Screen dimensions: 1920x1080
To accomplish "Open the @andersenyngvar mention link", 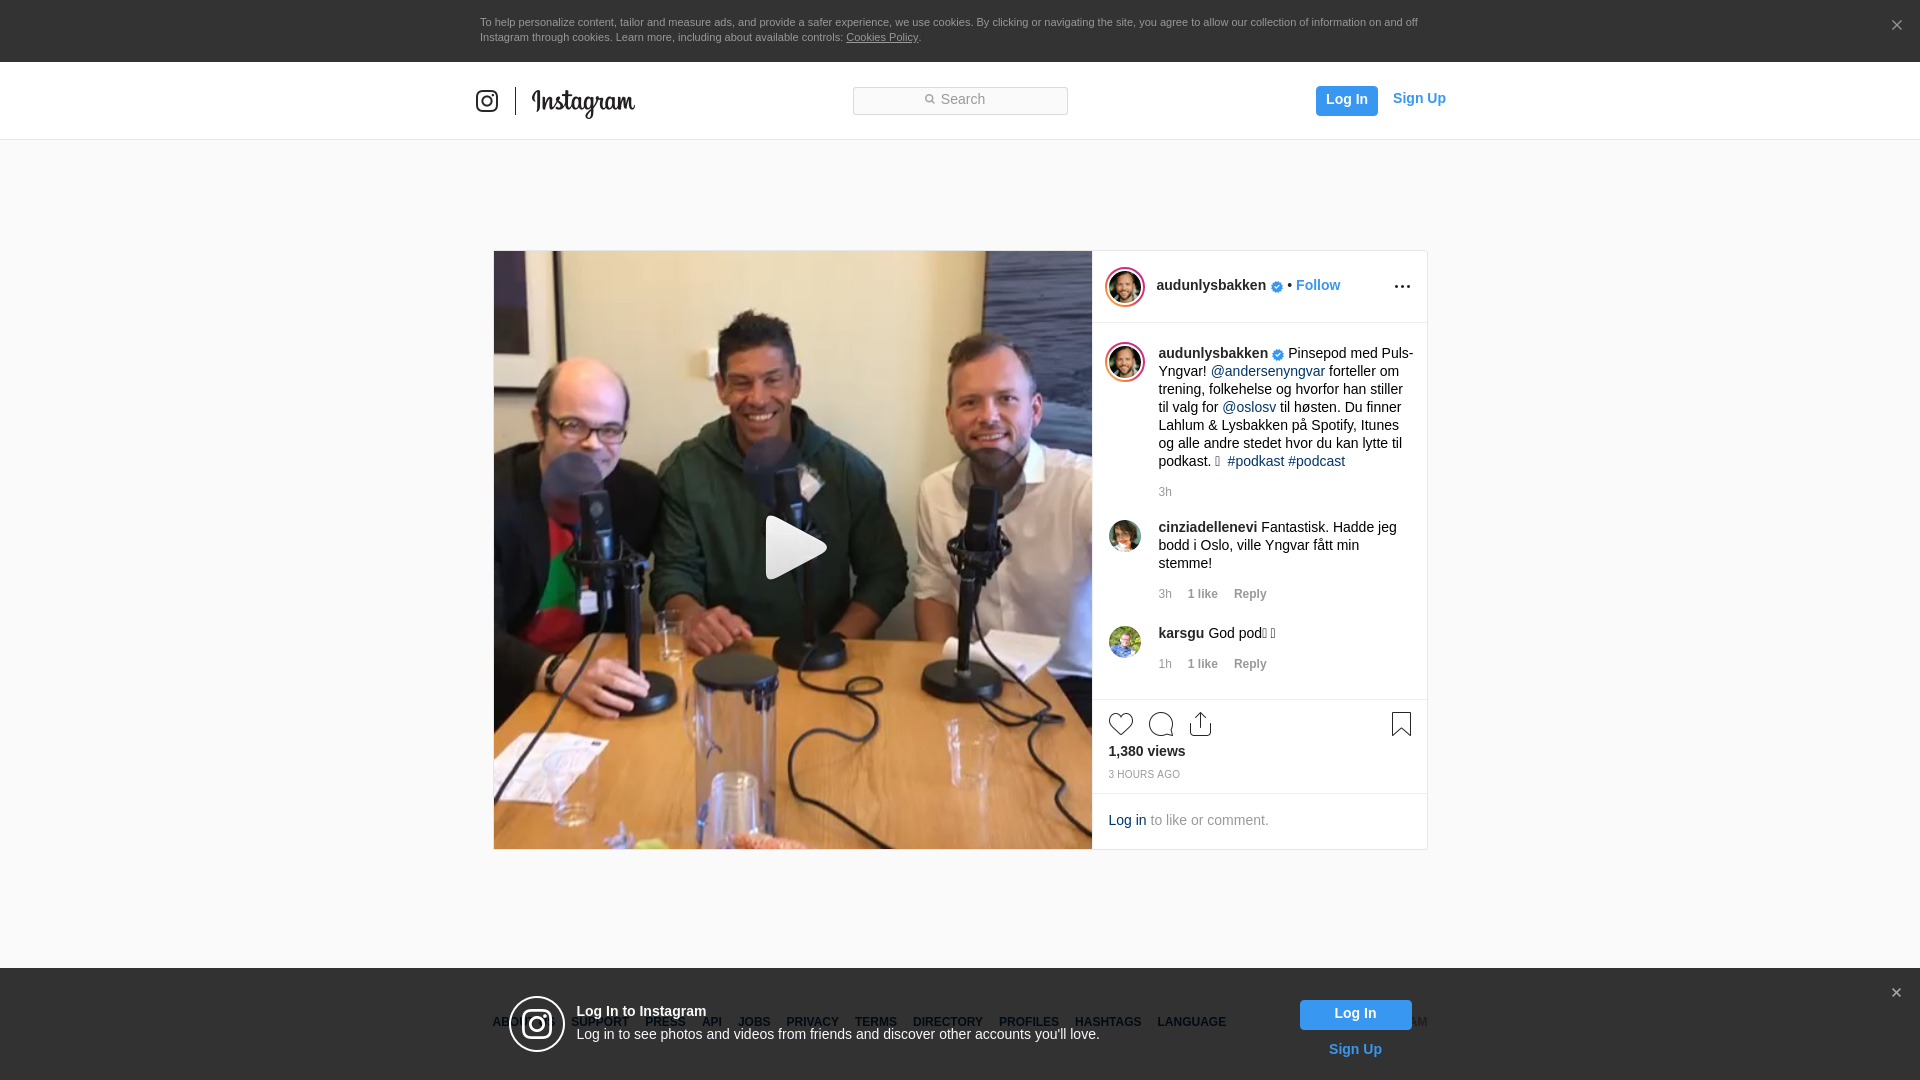I will [1267, 371].
